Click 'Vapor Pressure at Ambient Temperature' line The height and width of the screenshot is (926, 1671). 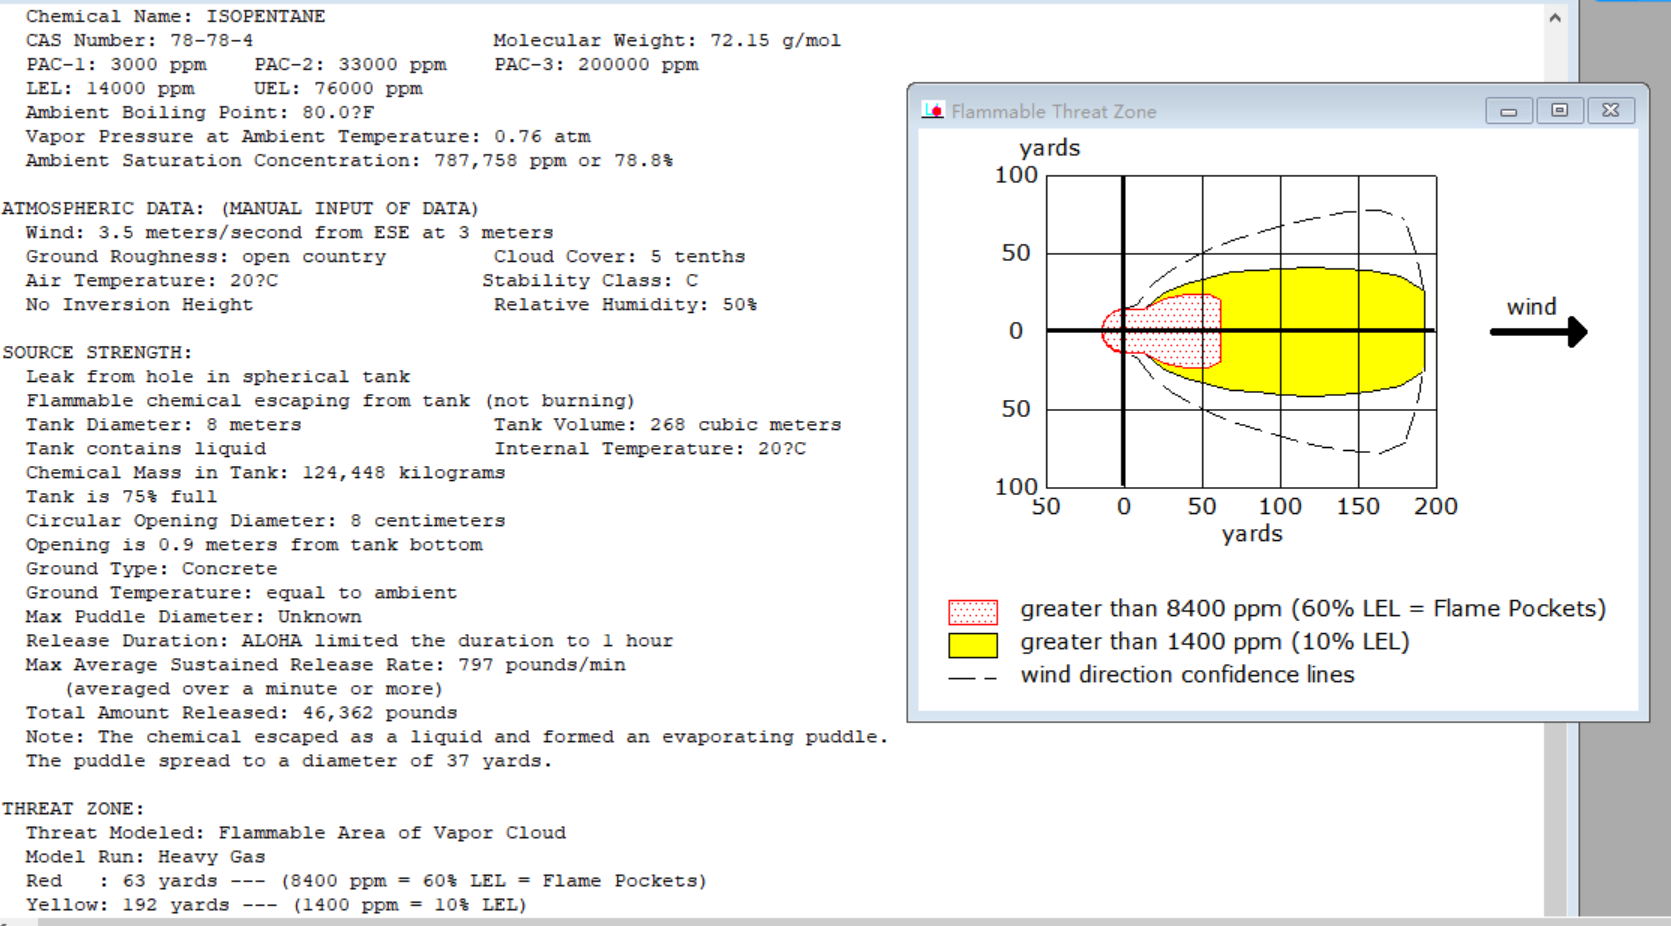pyautogui.click(x=308, y=136)
